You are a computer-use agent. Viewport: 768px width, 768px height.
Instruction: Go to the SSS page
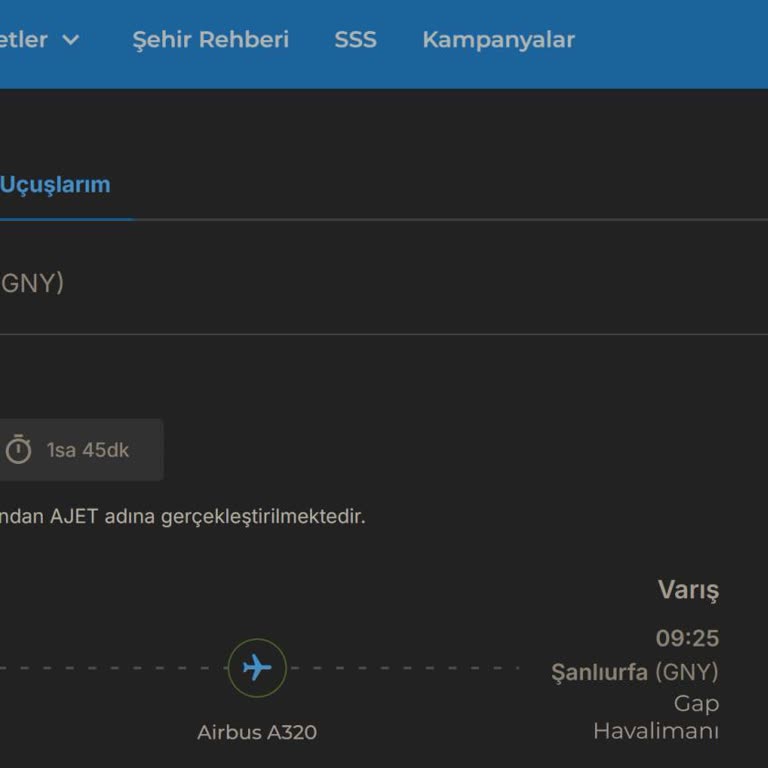355,40
